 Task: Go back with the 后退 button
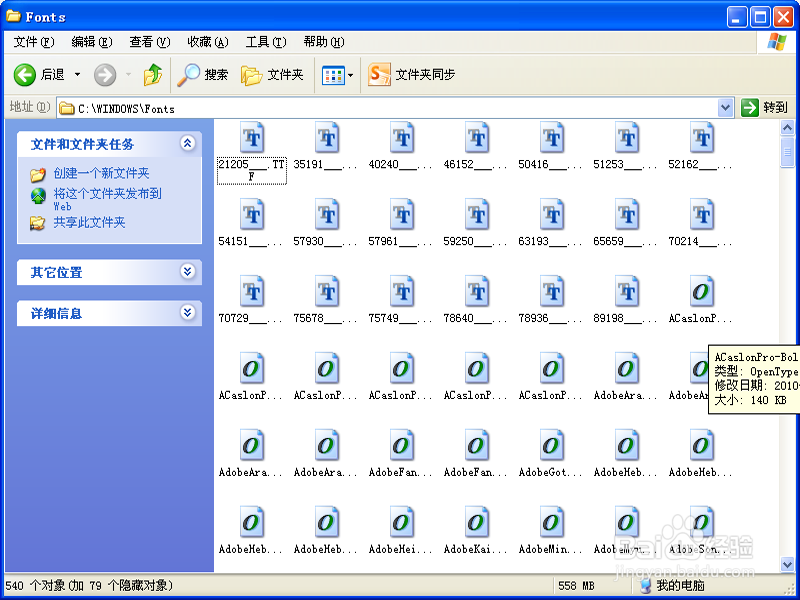coord(39,75)
